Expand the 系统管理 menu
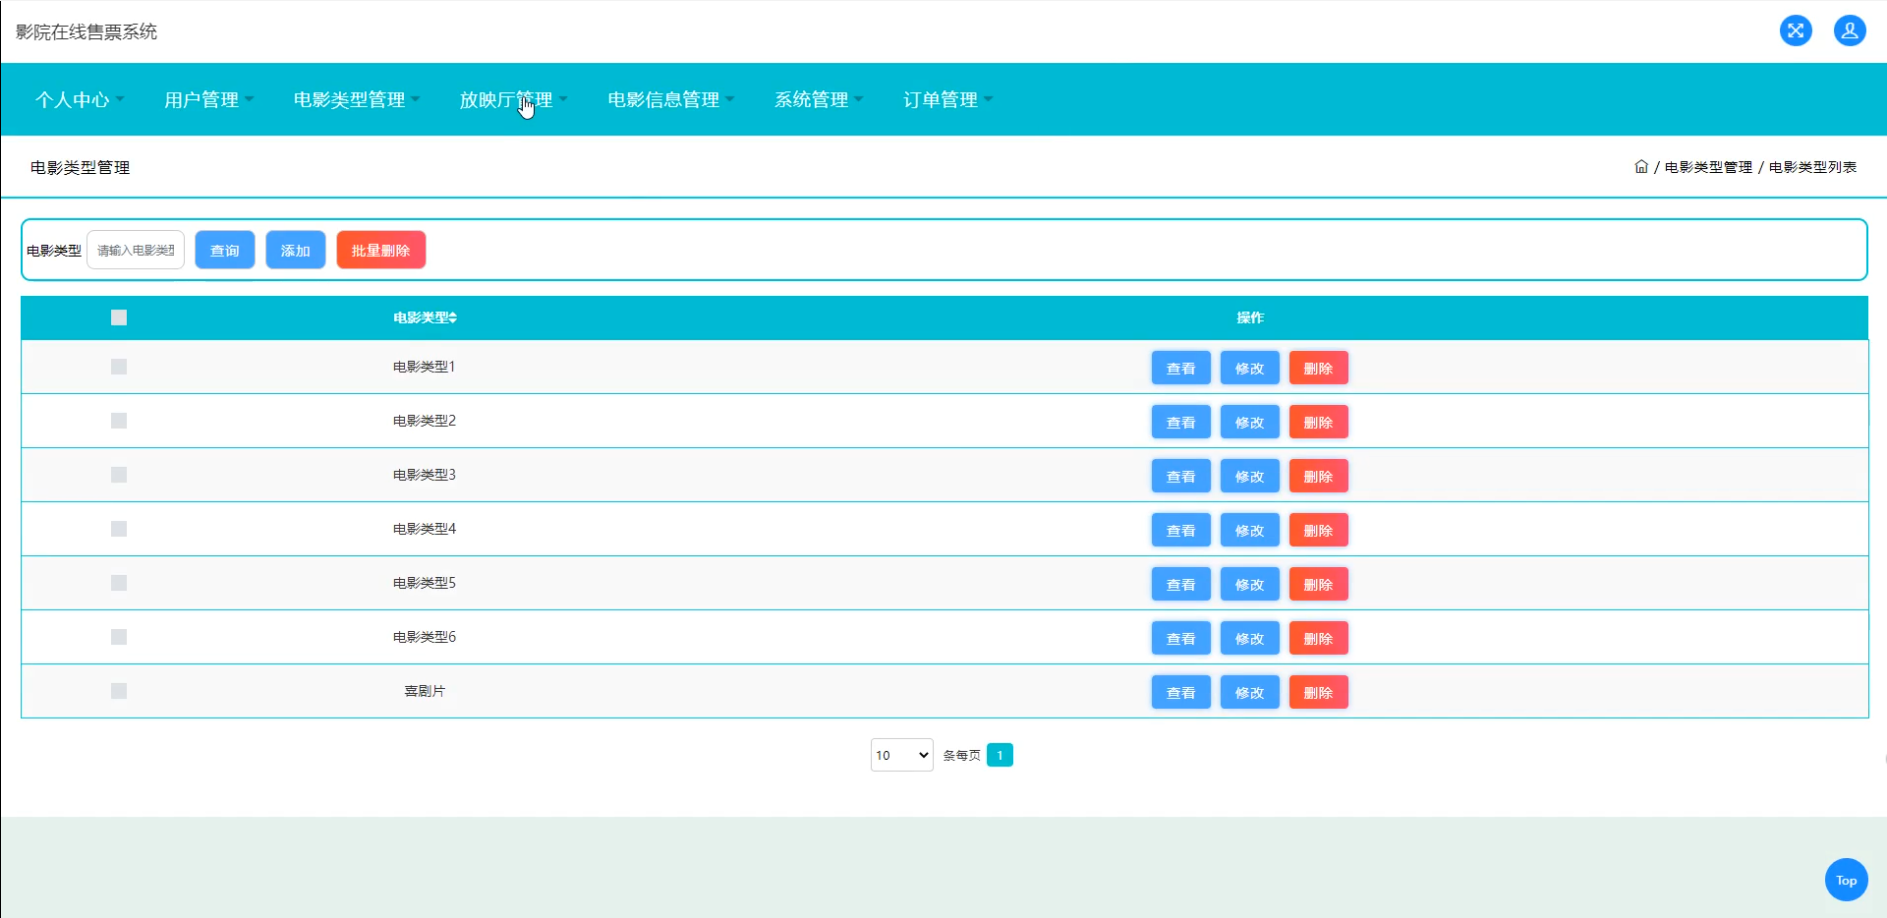This screenshot has height=918, width=1887. 819,100
